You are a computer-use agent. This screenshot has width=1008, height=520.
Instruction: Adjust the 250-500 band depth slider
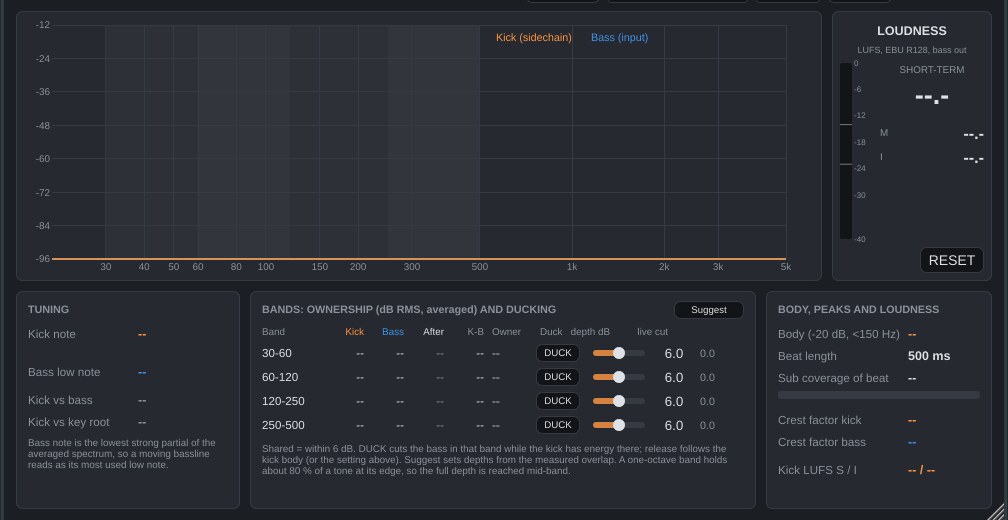click(x=618, y=425)
